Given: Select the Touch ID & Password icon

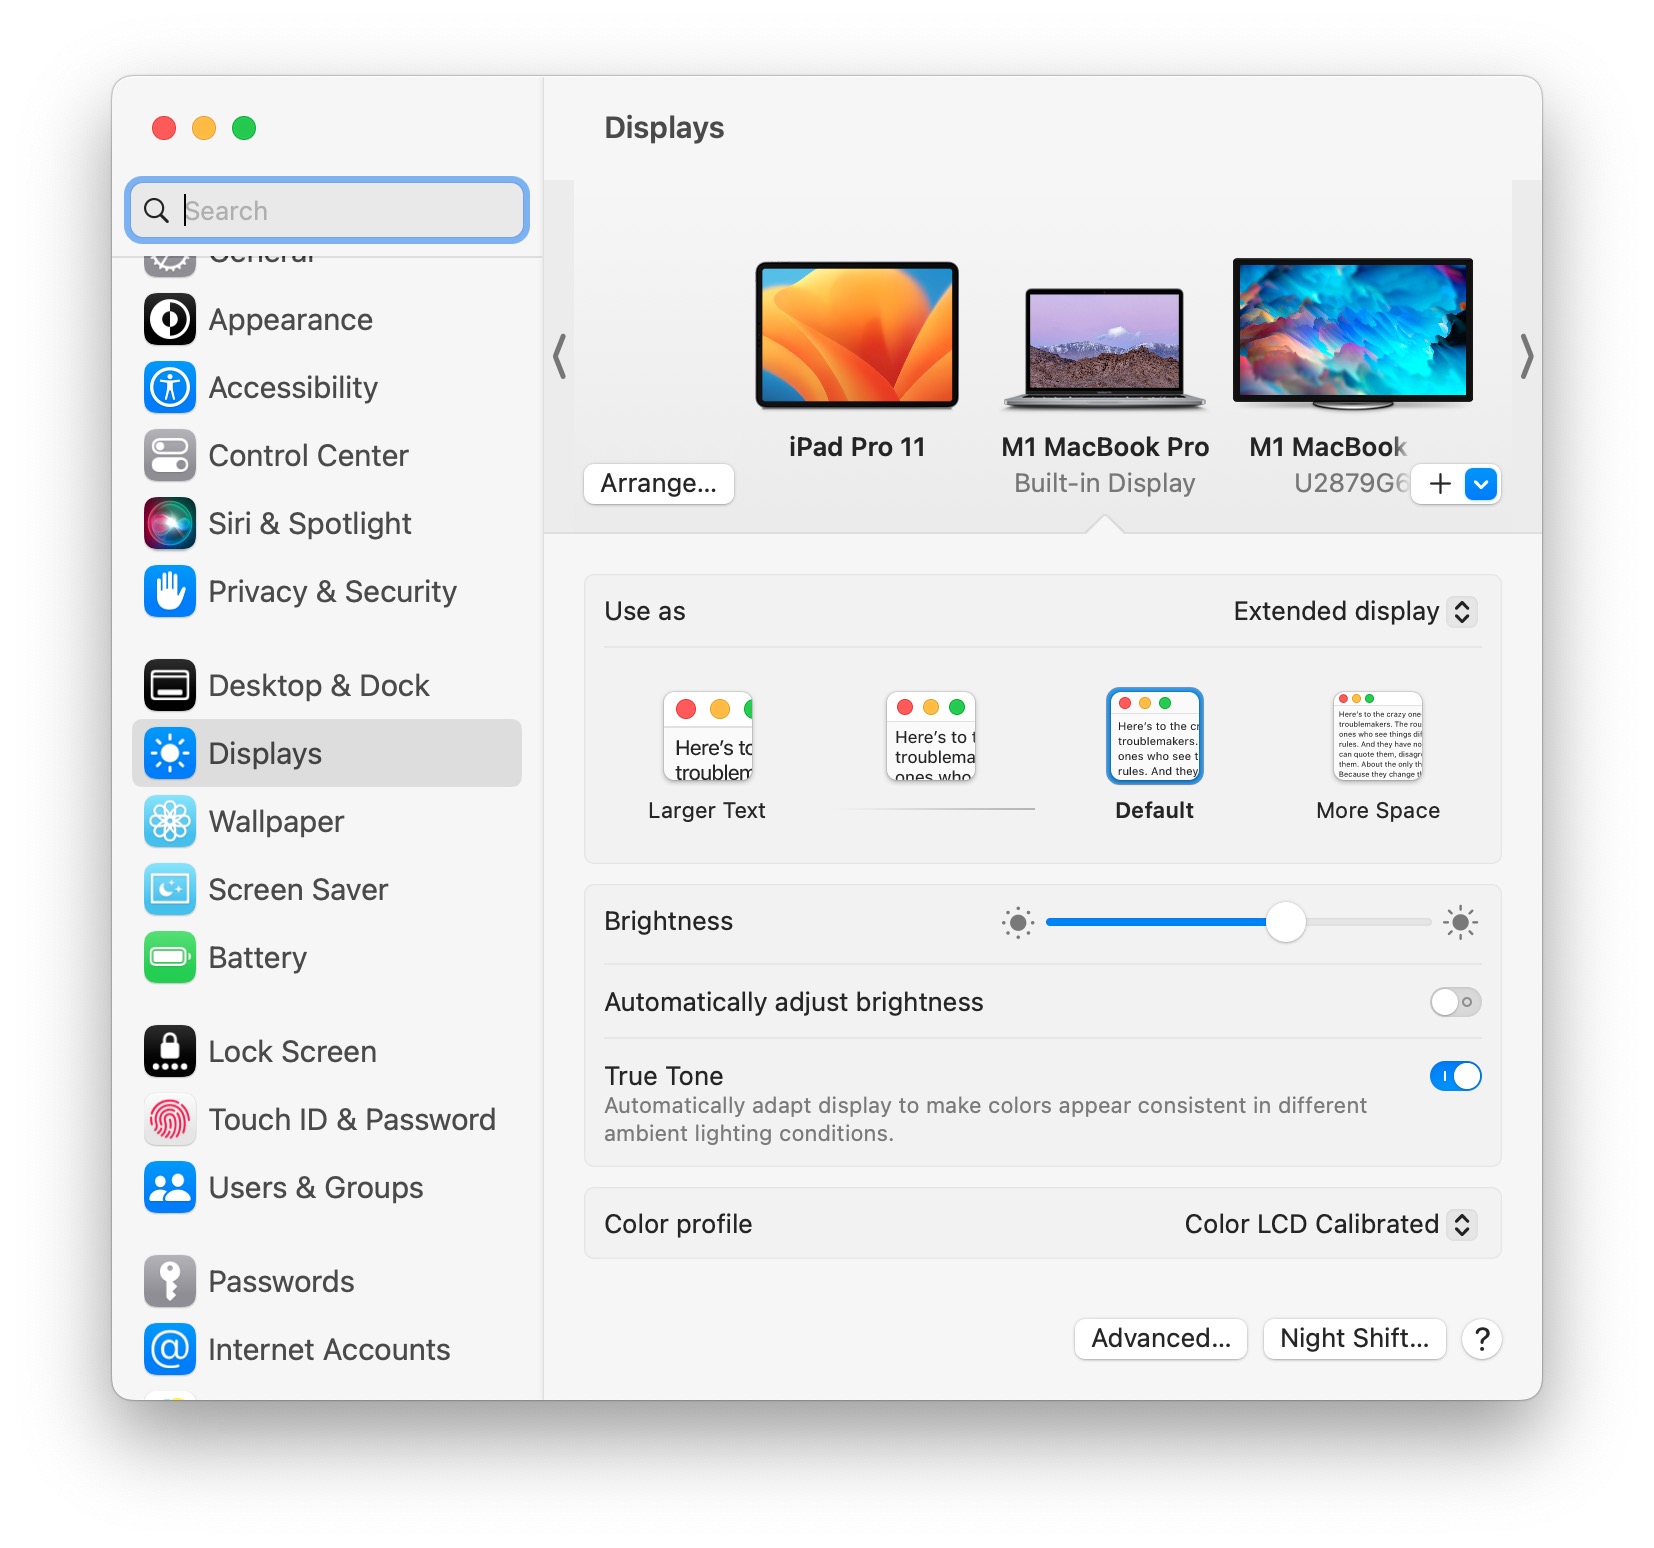Looking at the screenshot, I should click(x=170, y=1119).
